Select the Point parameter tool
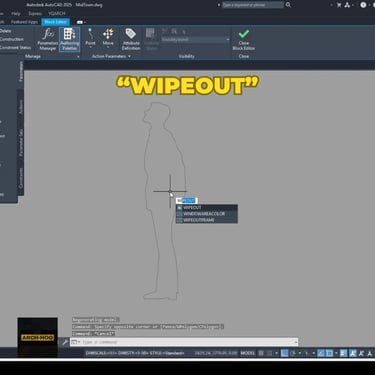 coord(90,37)
